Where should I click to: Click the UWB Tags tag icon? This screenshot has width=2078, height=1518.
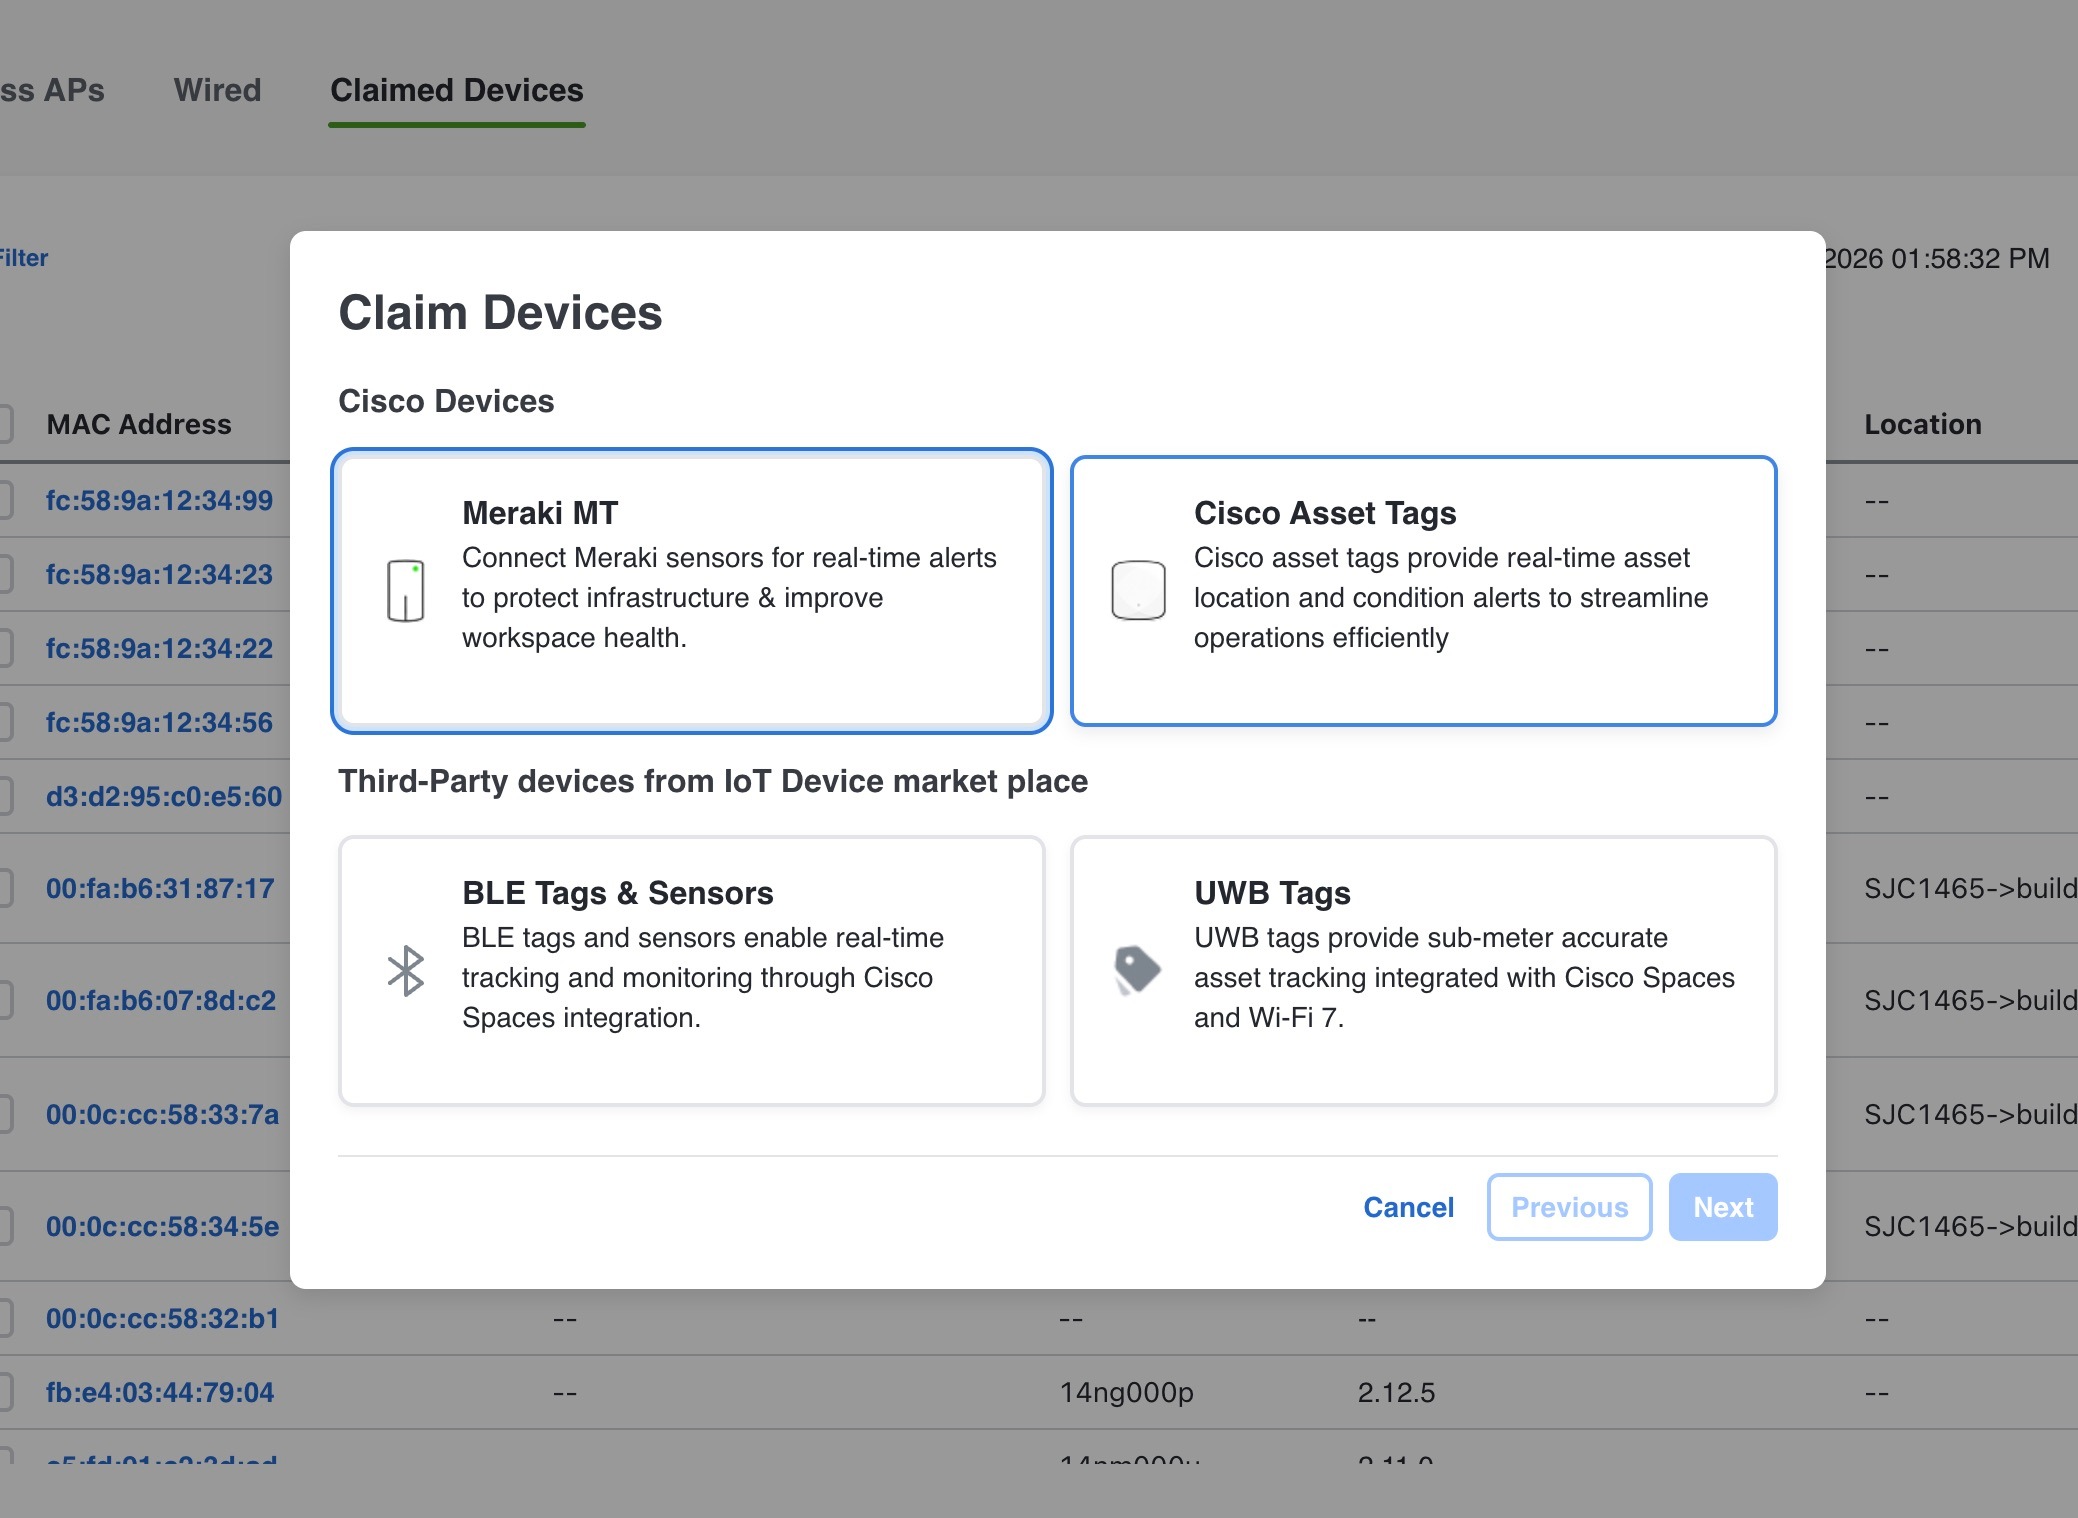coord(1137,971)
